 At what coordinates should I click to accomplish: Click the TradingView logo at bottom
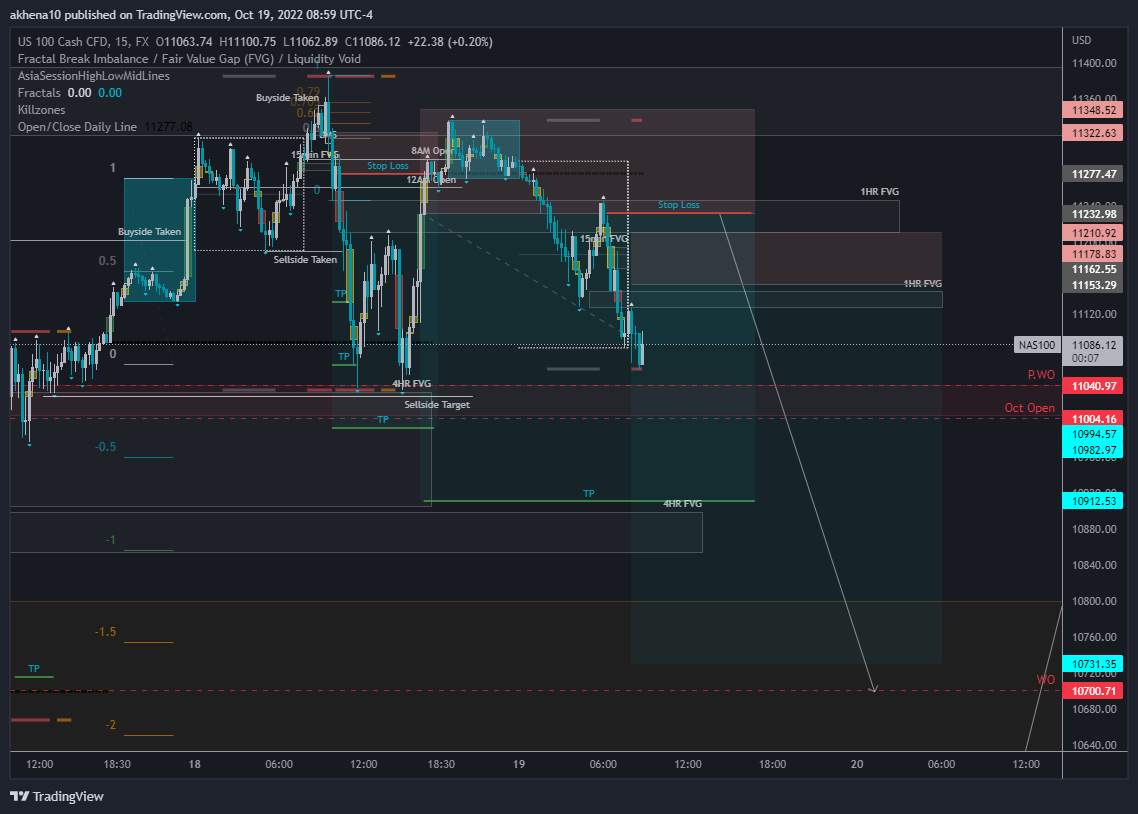click(57, 796)
